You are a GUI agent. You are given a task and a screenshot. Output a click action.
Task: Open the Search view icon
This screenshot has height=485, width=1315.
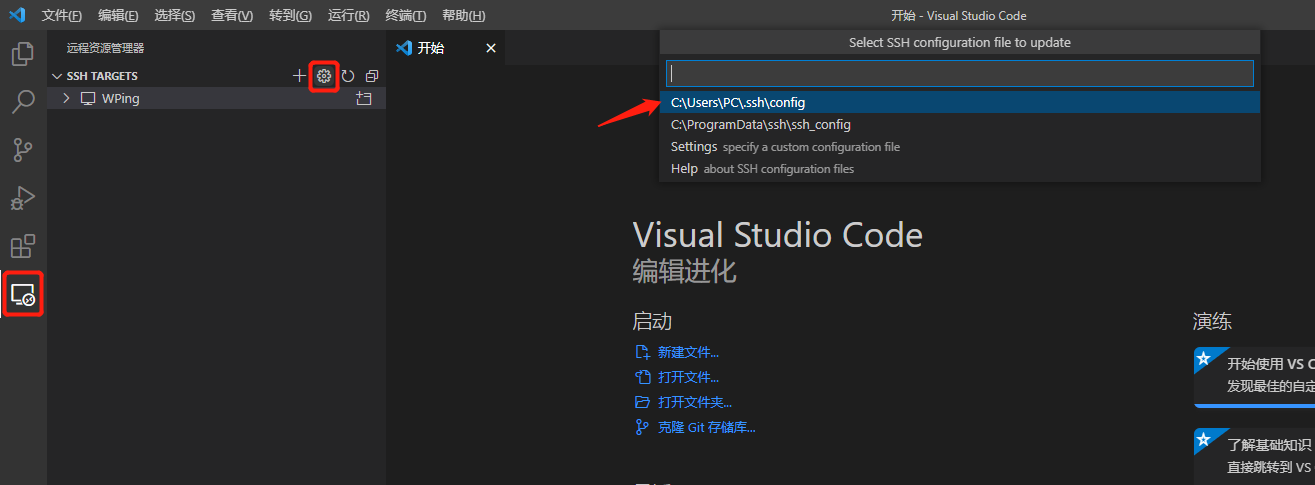click(22, 102)
